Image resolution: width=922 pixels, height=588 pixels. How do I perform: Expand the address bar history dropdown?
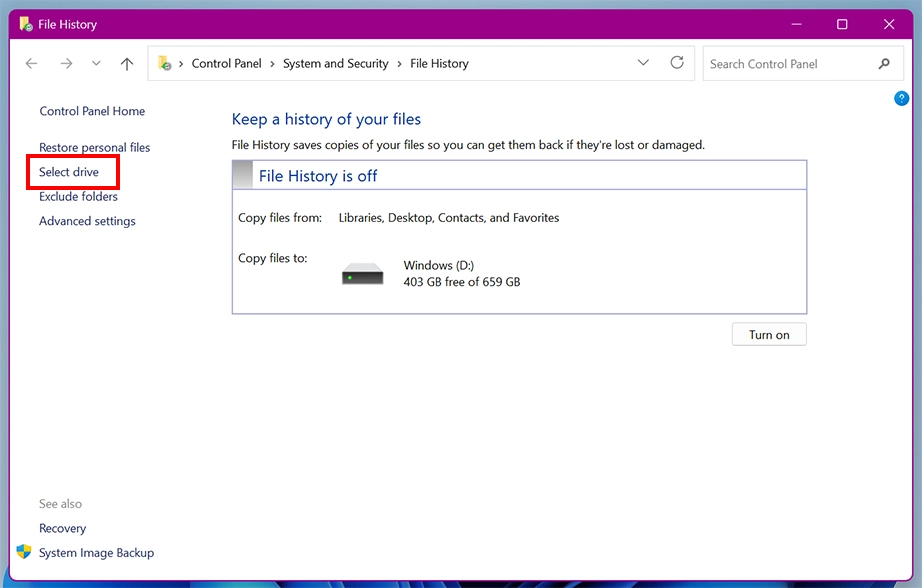643,62
